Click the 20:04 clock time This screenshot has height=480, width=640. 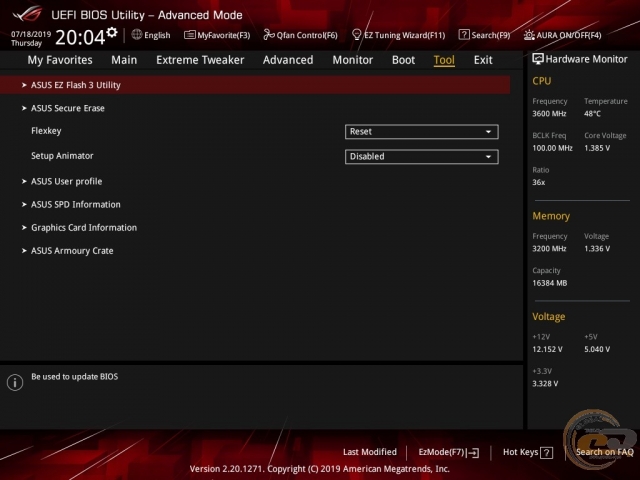[x=80, y=37]
